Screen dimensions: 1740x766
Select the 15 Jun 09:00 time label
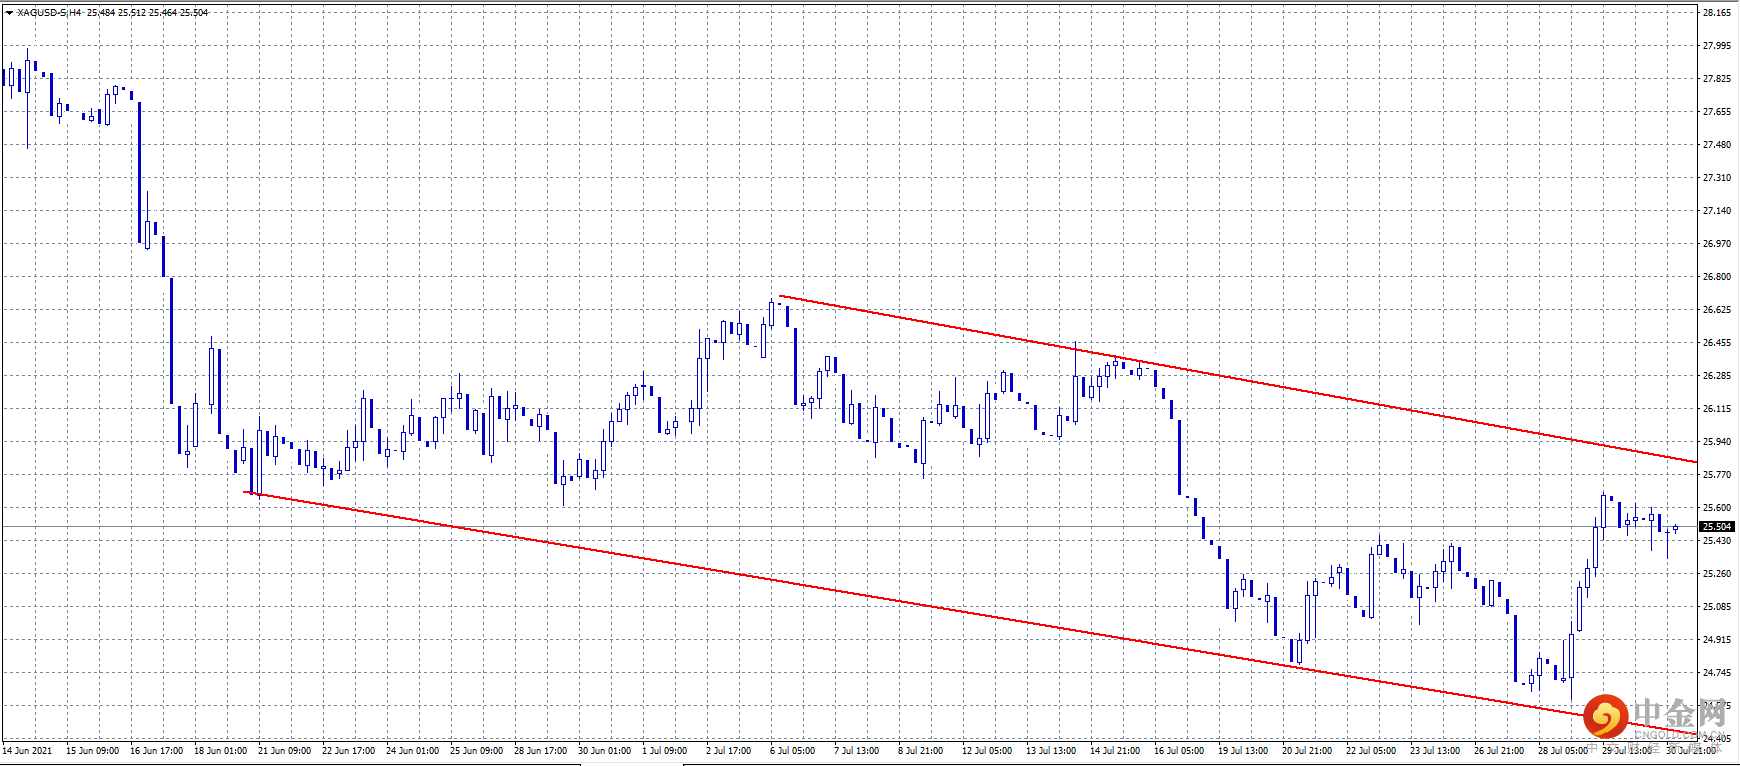92,751
